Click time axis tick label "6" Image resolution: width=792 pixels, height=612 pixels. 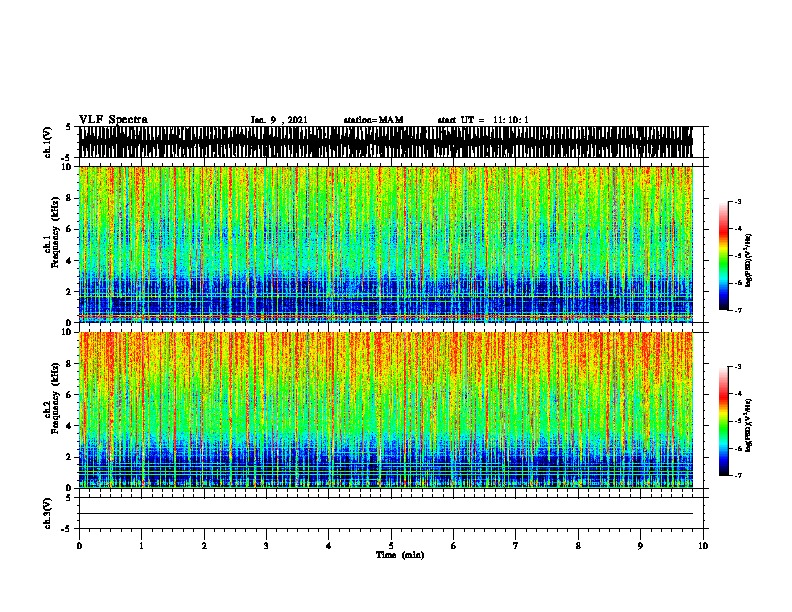tap(454, 546)
